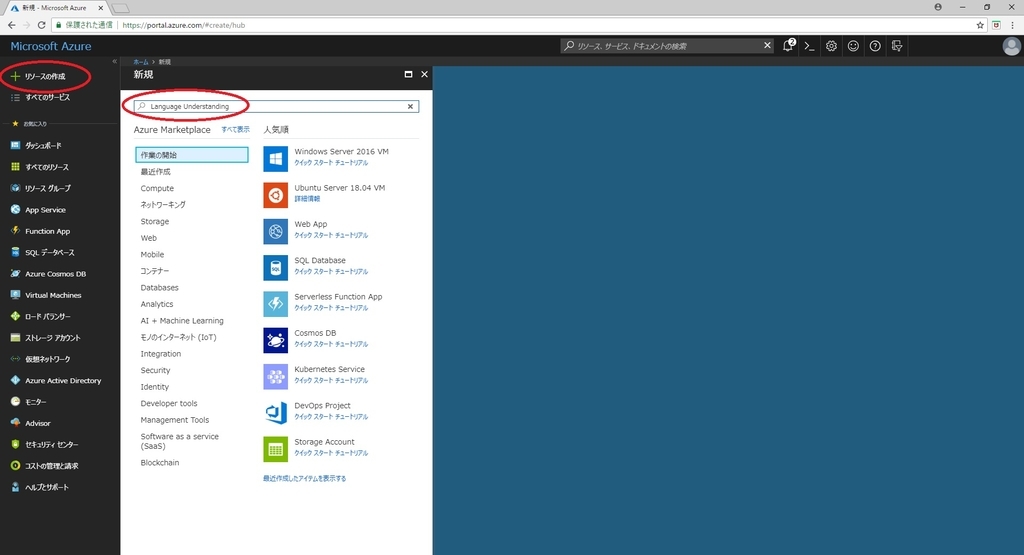Open すべてのサービス in the sidebar
The height and width of the screenshot is (555, 1024).
47,97
